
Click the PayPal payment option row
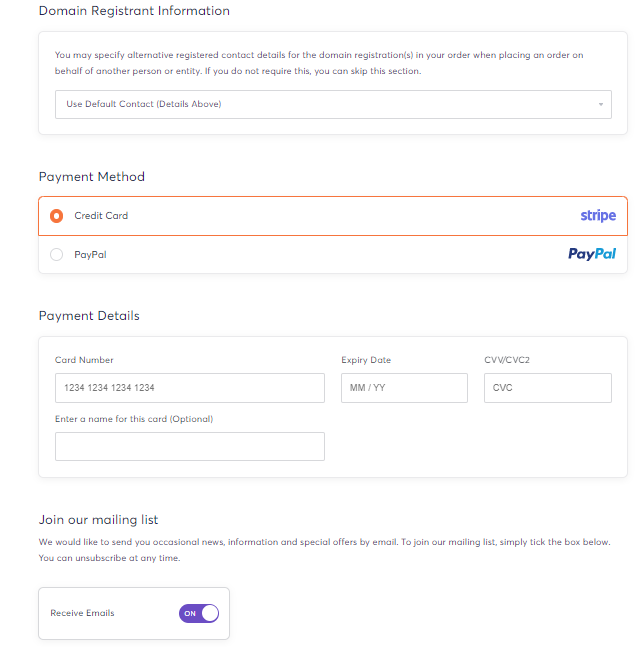click(x=333, y=255)
